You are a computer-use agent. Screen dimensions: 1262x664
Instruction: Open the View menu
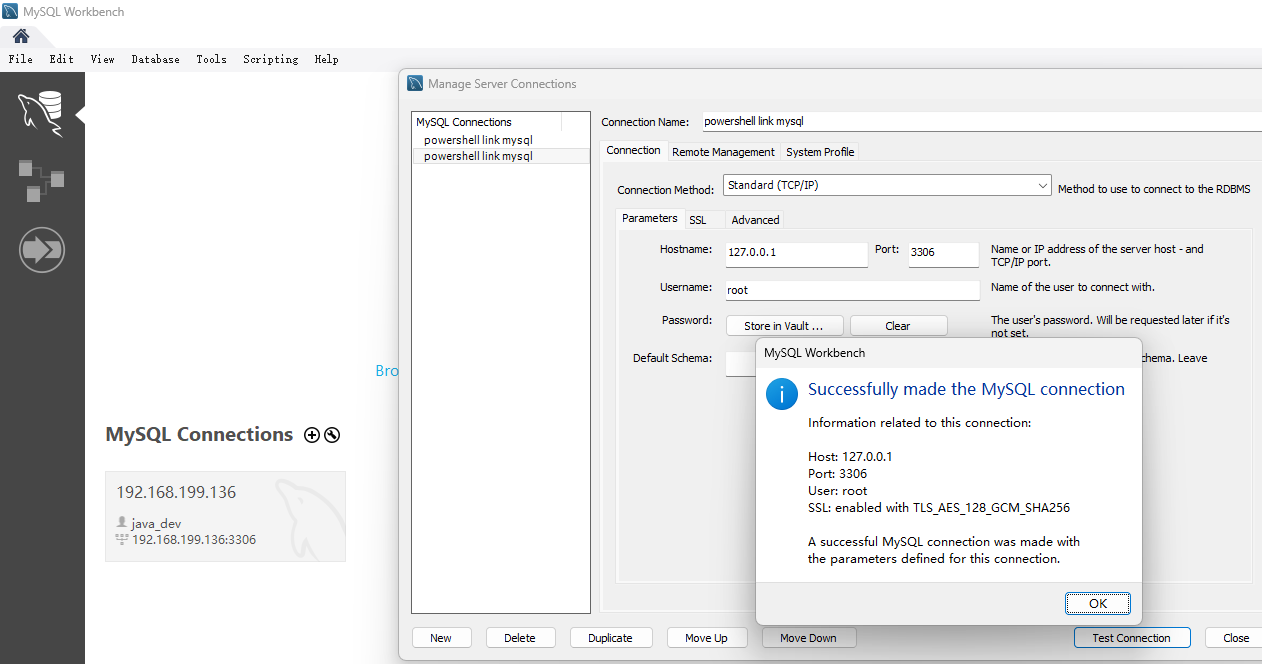[x=103, y=59]
